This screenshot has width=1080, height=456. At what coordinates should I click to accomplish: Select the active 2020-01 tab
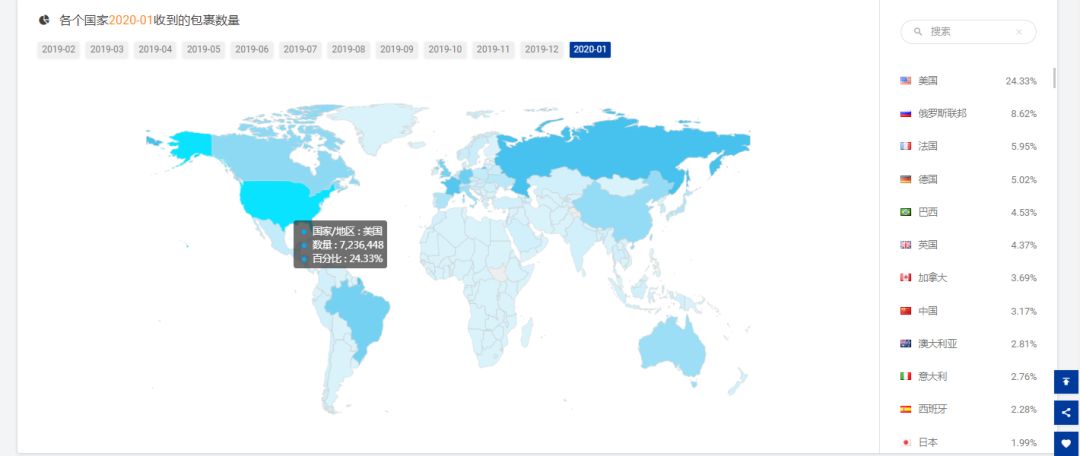[x=590, y=49]
